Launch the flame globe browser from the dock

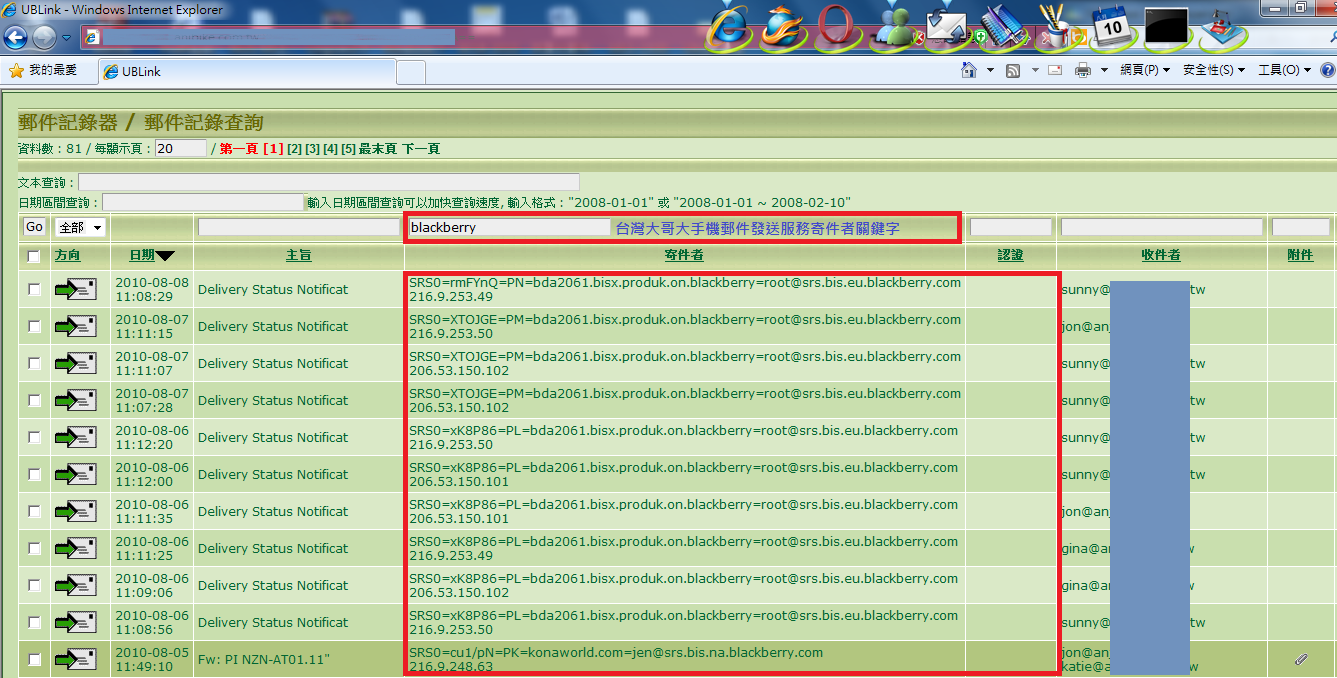[x=785, y=27]
